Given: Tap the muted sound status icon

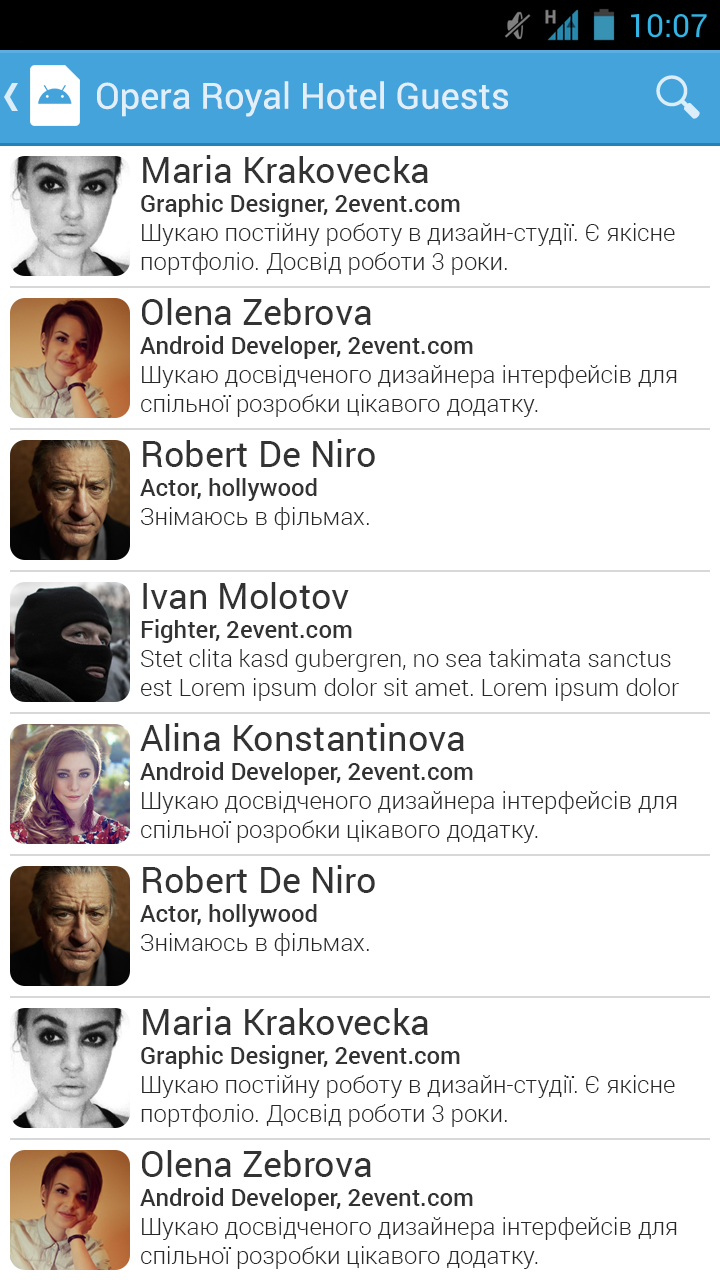Looking at the screenshot, I should (x=517, y=25).
